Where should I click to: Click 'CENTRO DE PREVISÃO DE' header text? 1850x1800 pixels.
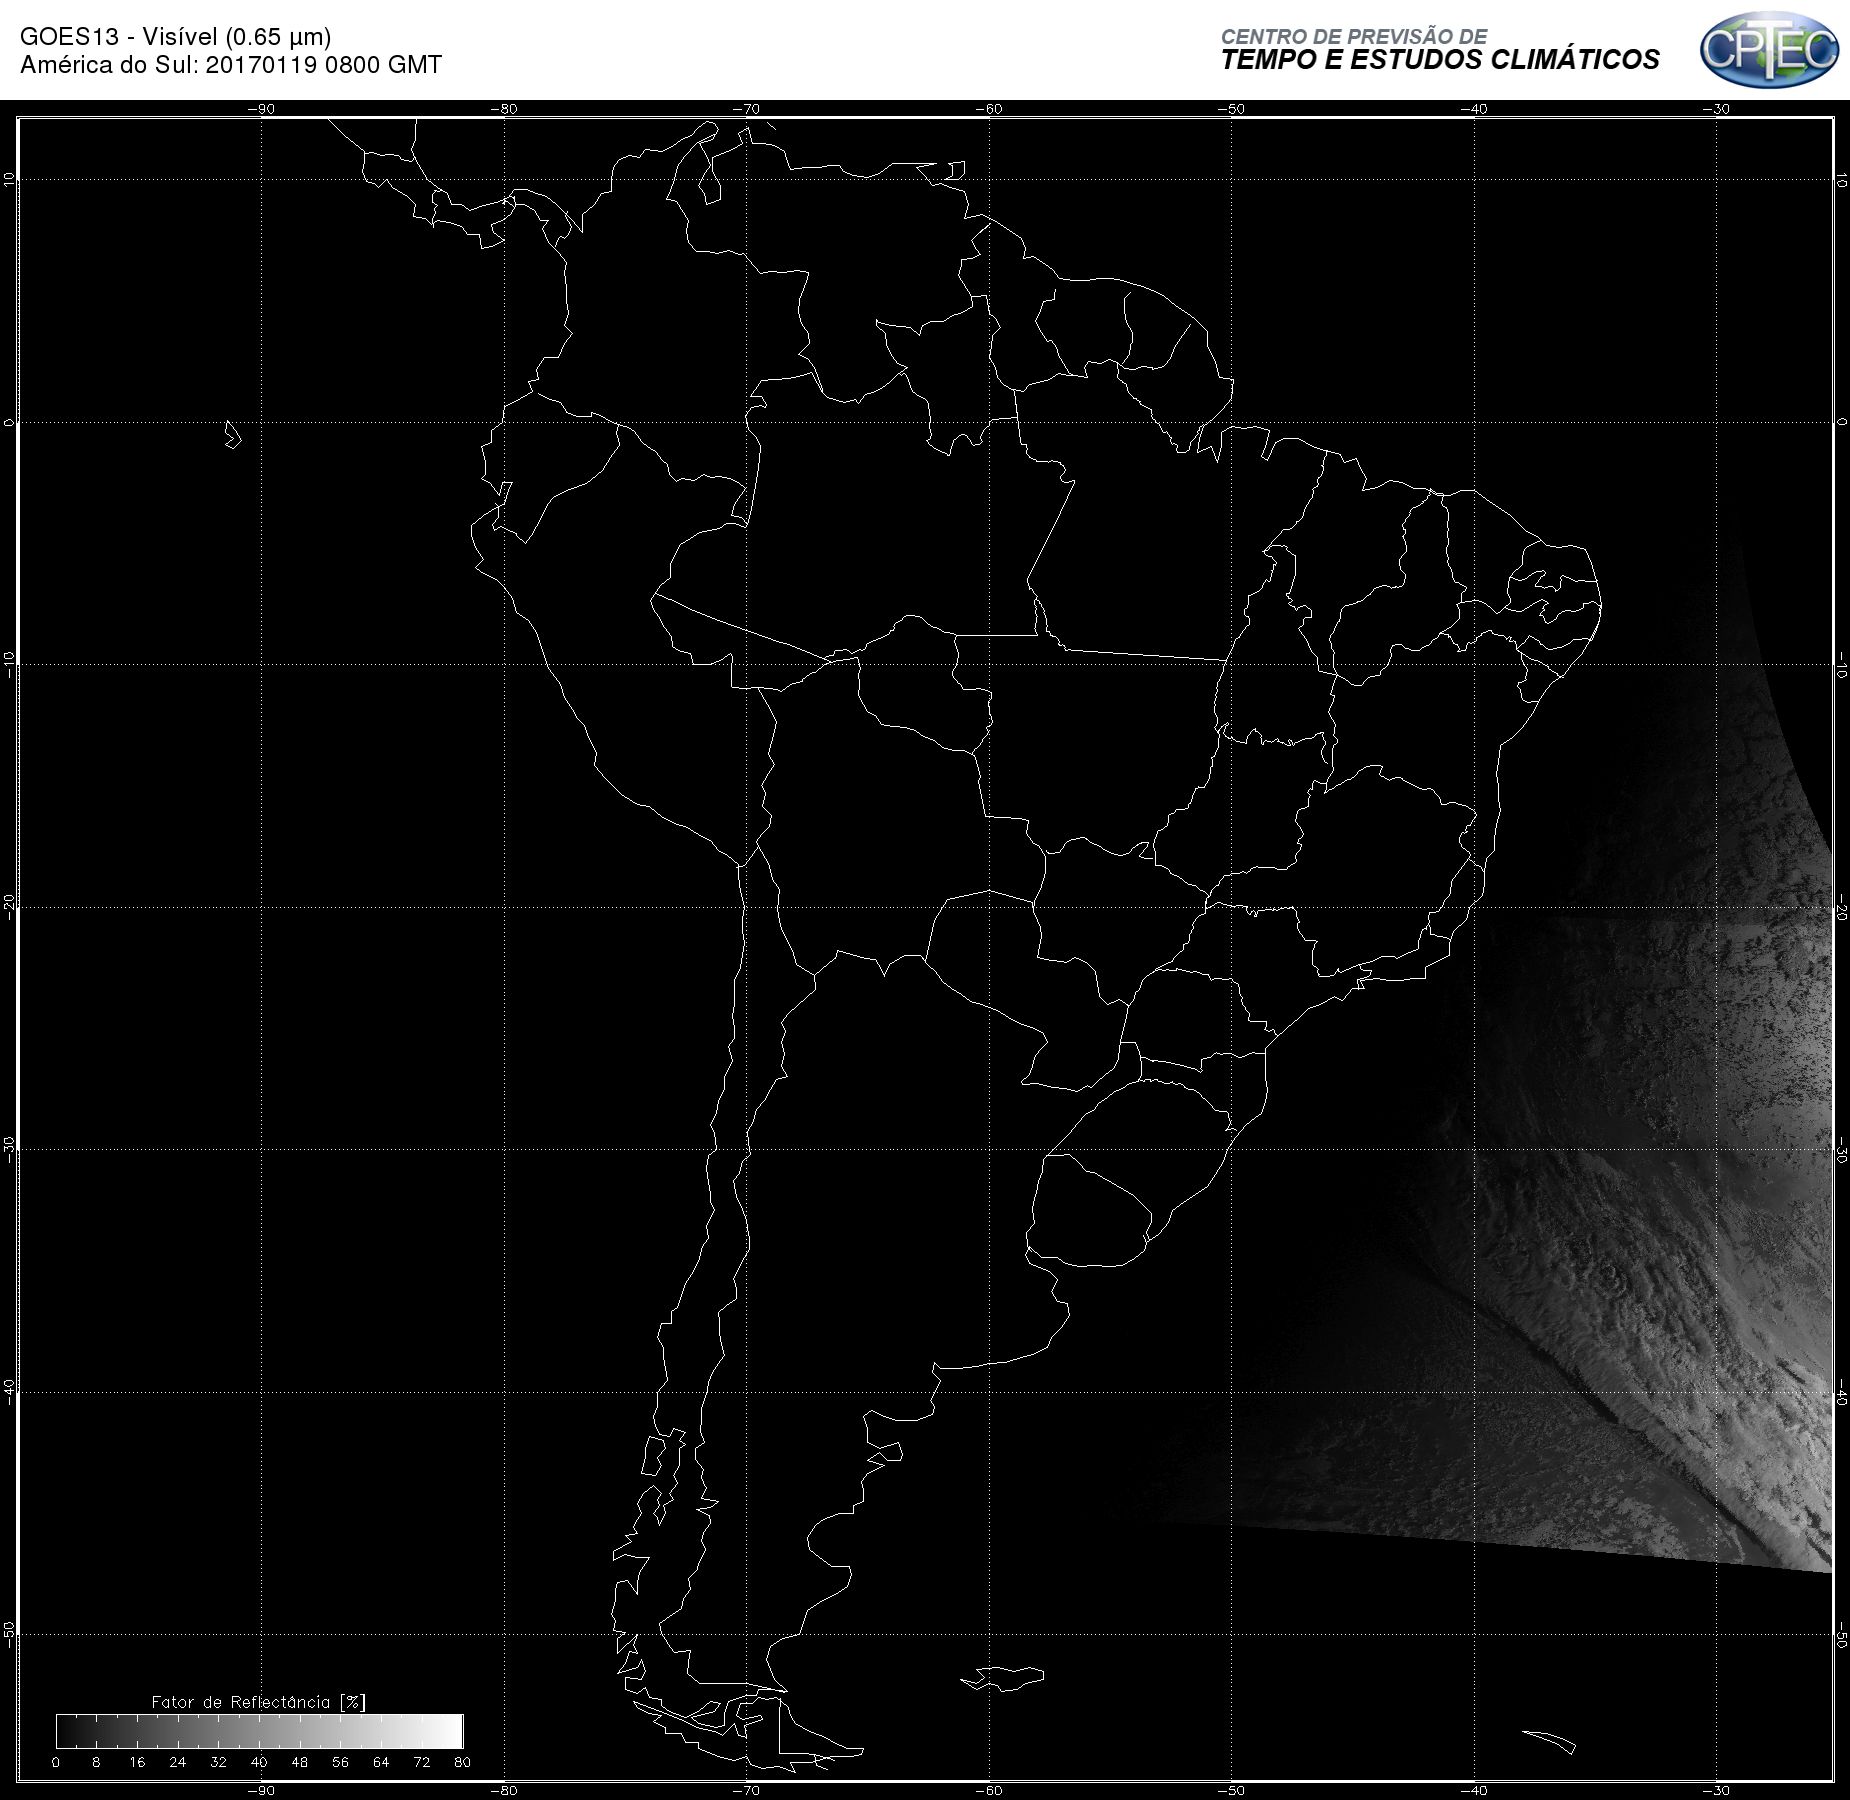1354,36
